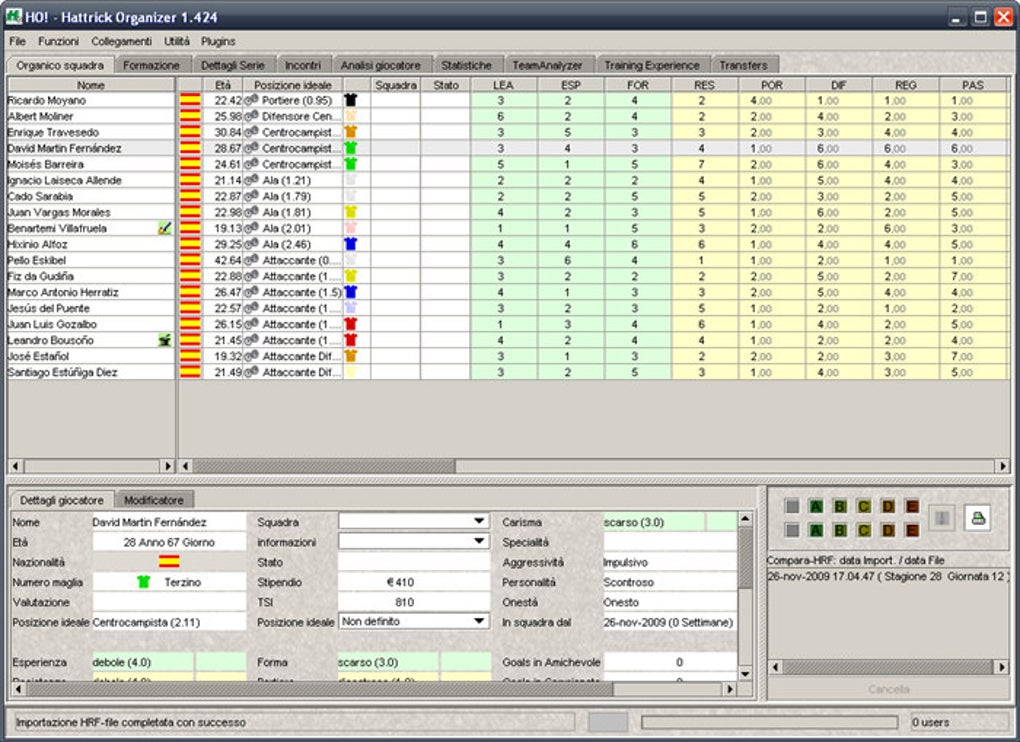Click the right arrow of the details horizontal scrollbar
The width and height of the screenshot is (1020, 742).
730,689
